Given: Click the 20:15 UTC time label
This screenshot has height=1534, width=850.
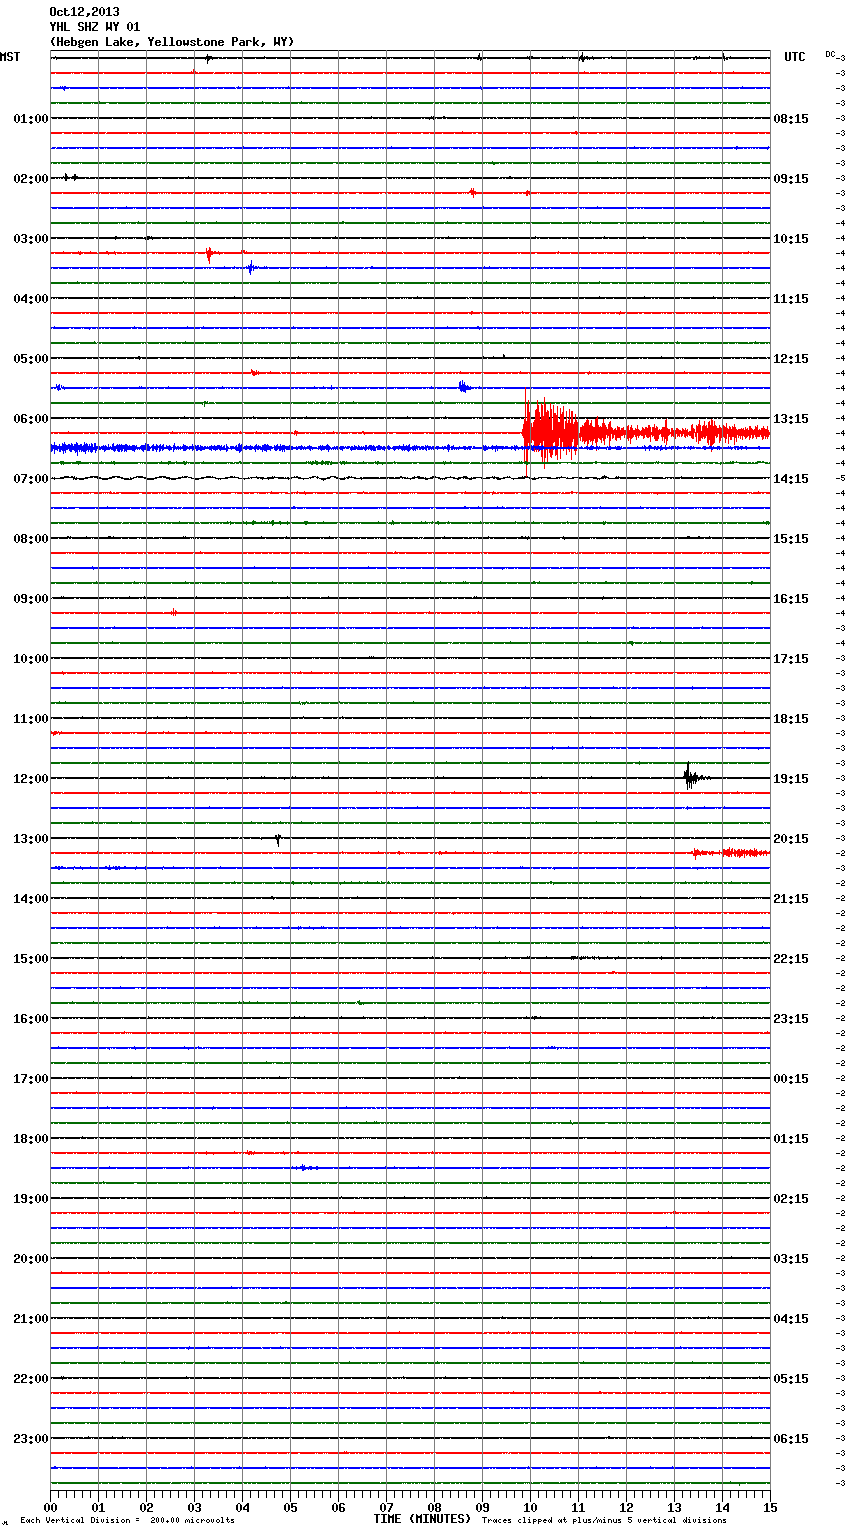Looking at the screenshot, I should coord(791,839).
